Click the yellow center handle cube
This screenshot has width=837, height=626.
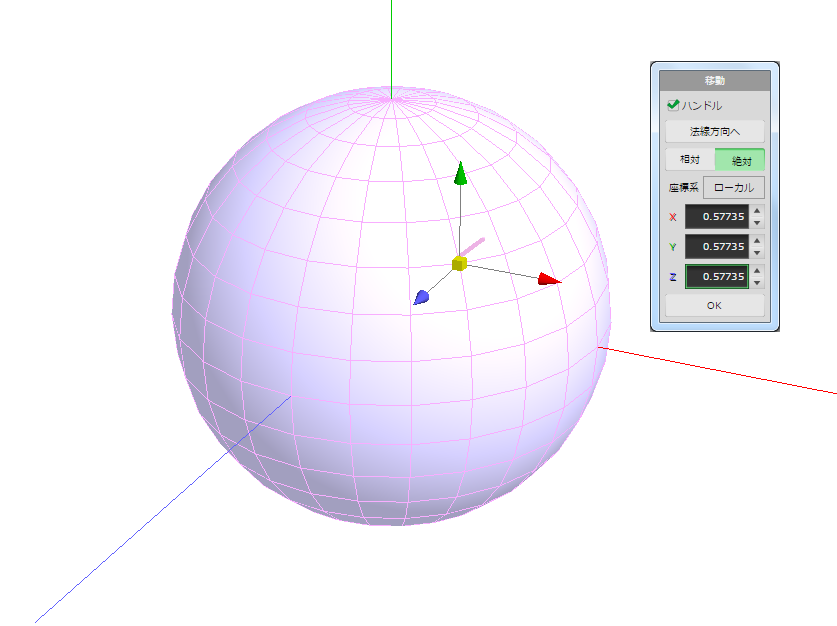coord(459,263)
